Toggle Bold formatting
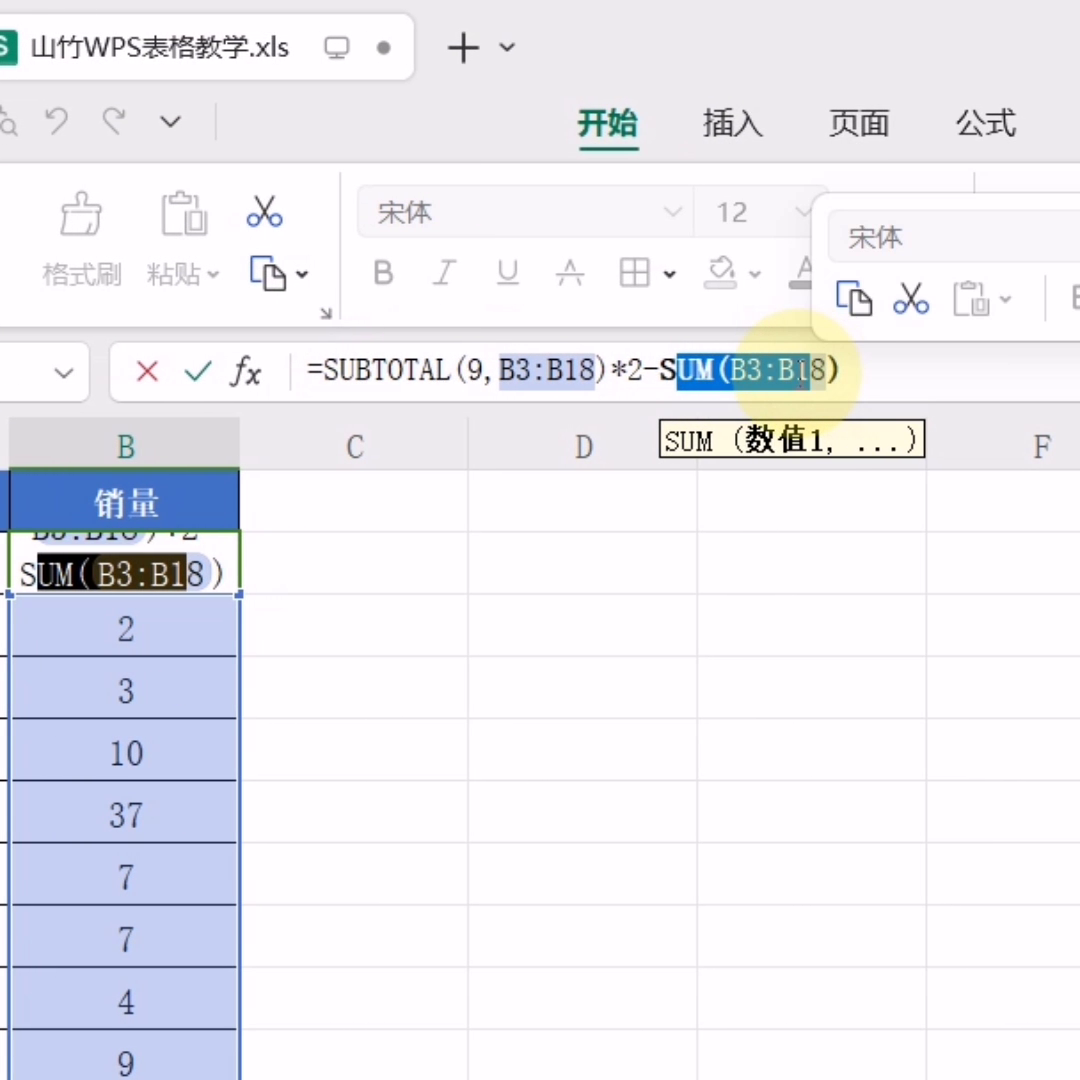The width and height of the screenshot is (1080, 1080). click(383, 273)
